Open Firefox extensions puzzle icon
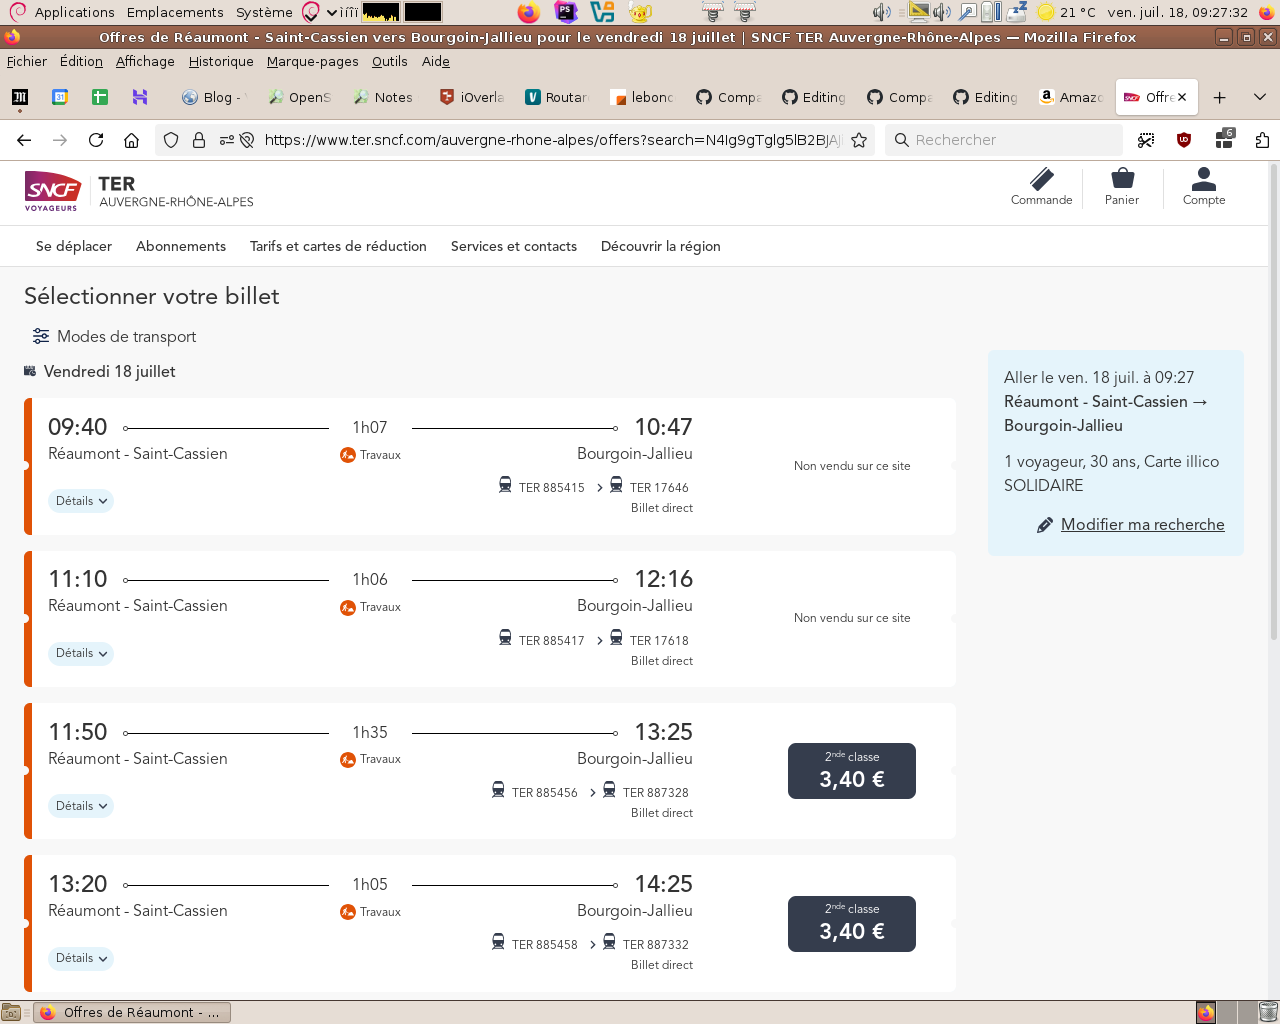This screenshot has width=1280, height=1024. click(x=1262, y=140)
